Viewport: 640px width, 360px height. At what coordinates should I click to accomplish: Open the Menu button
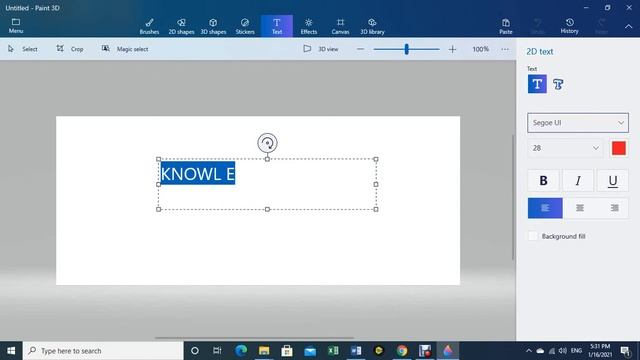(x=16, y=26)
